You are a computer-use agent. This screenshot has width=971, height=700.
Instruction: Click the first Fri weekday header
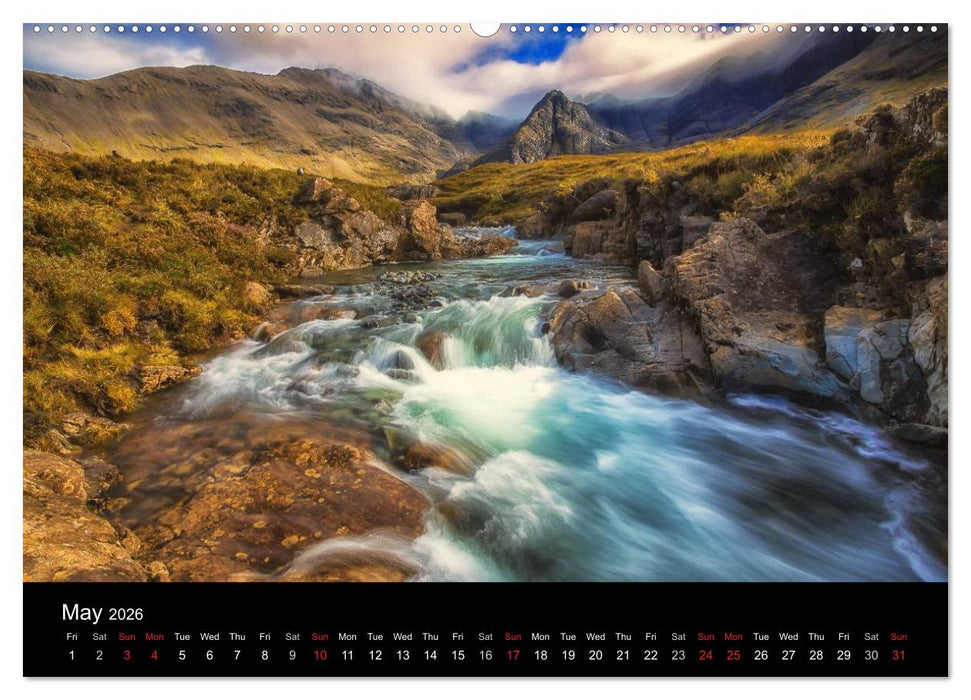(71, 636)
